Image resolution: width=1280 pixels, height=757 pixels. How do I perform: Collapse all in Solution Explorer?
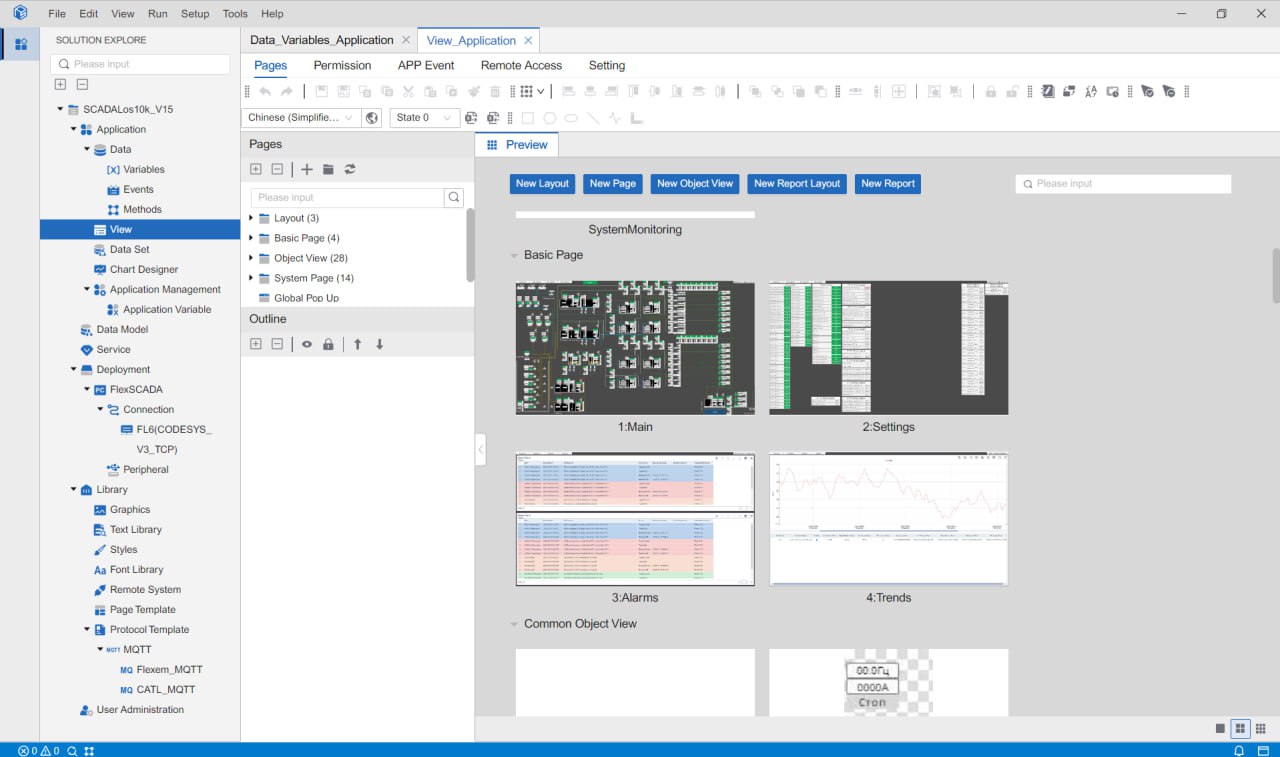82,85
